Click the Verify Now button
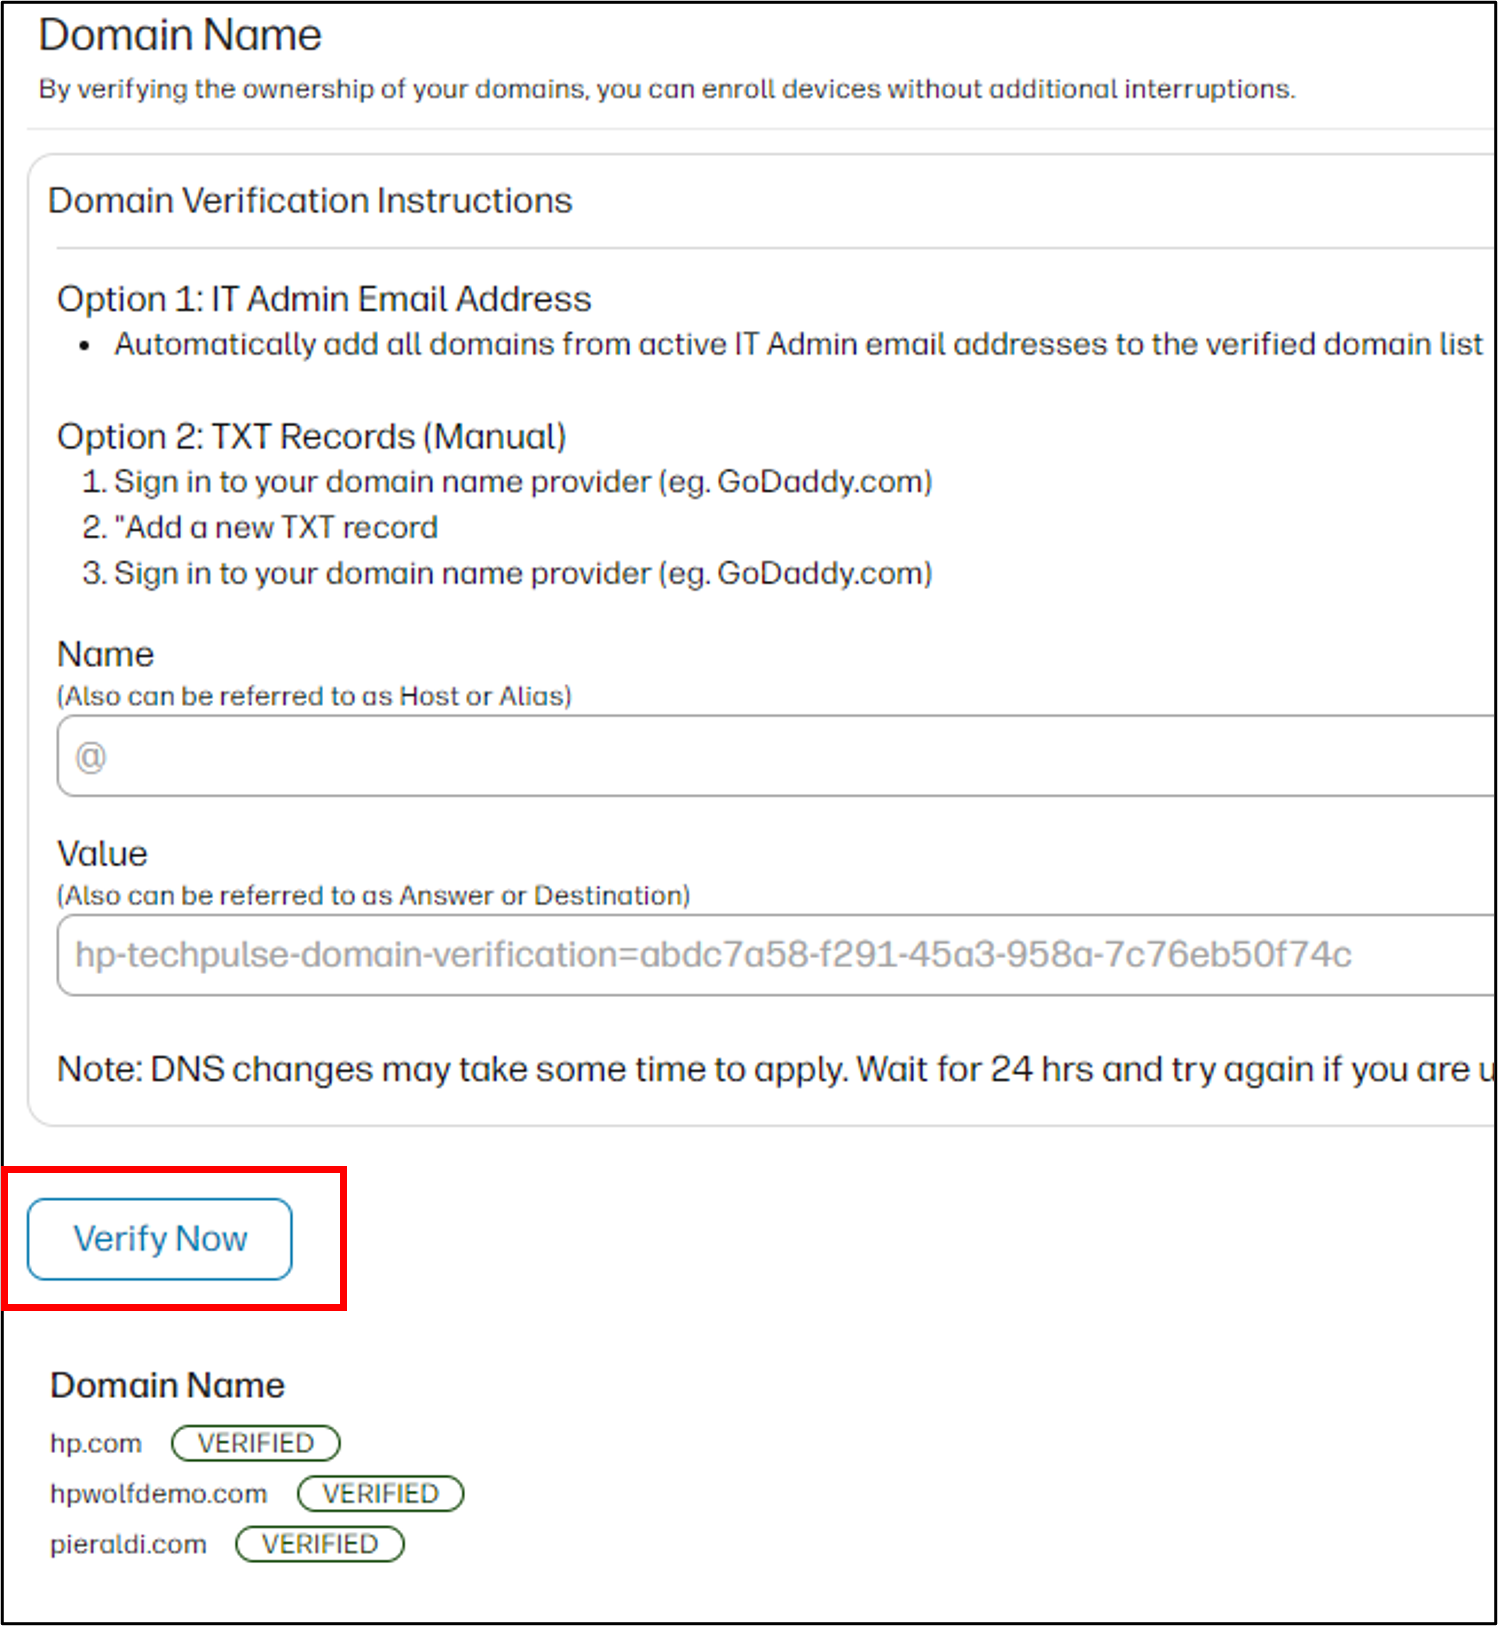 [x=160, y=1239]
